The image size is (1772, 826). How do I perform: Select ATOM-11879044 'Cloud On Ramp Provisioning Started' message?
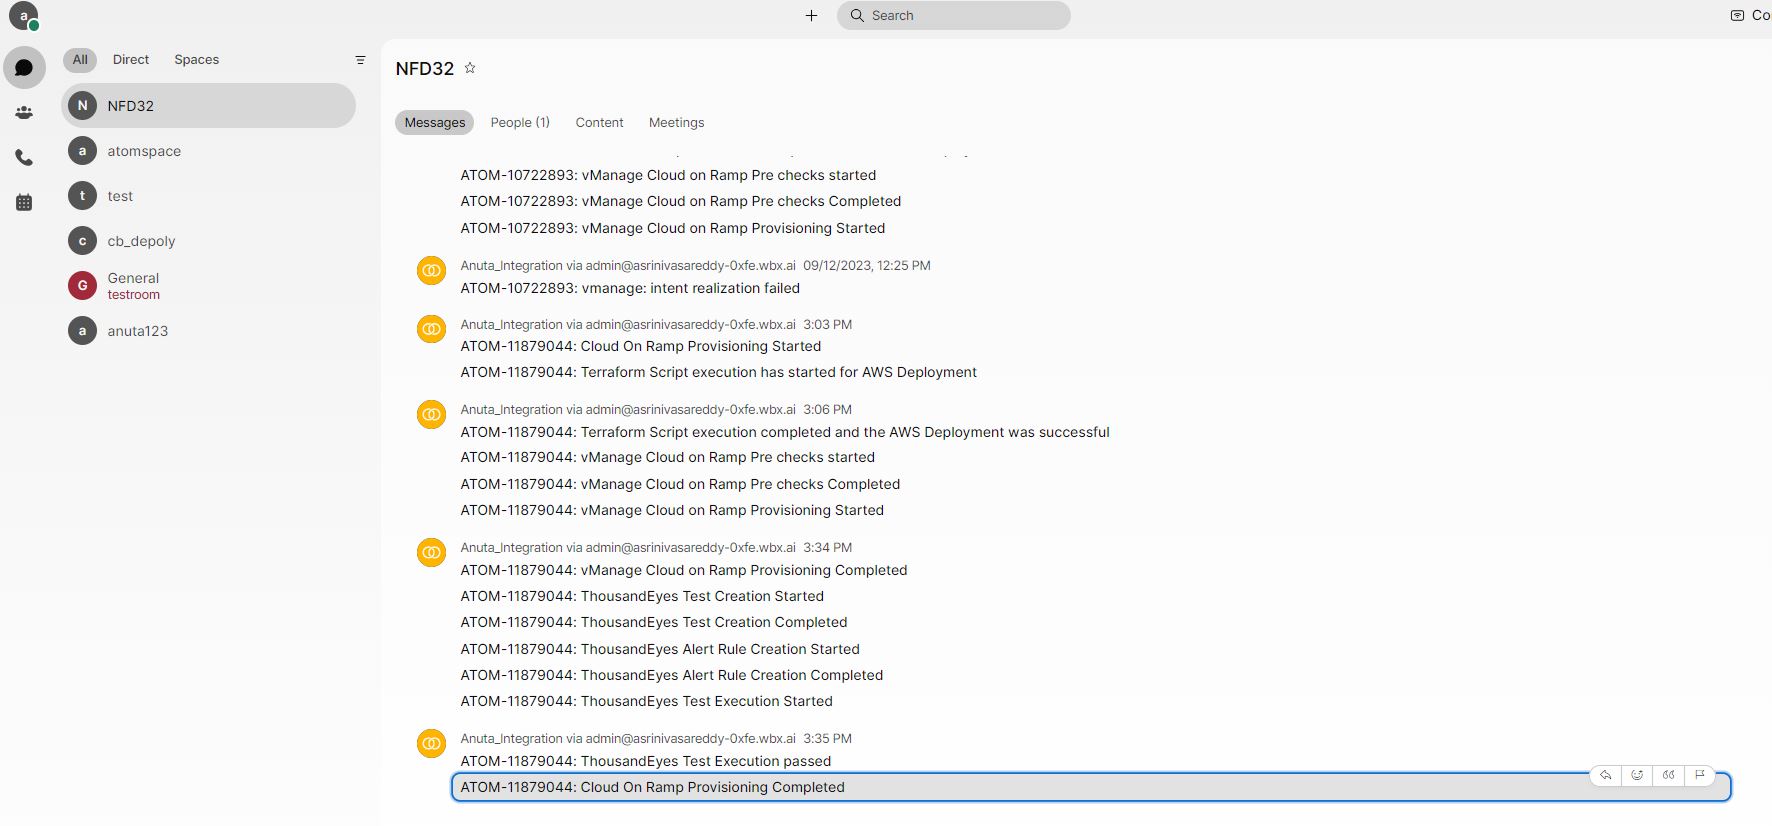pos(640,346)
